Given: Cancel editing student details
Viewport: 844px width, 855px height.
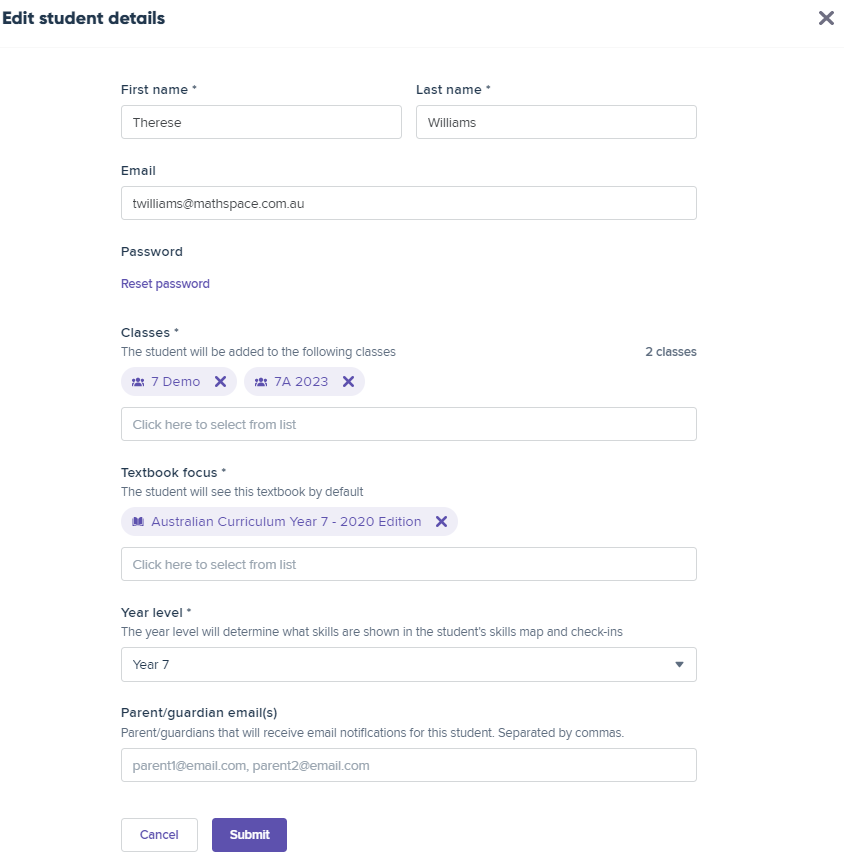Looking at the screenshot, I should [x=159, y=835].
